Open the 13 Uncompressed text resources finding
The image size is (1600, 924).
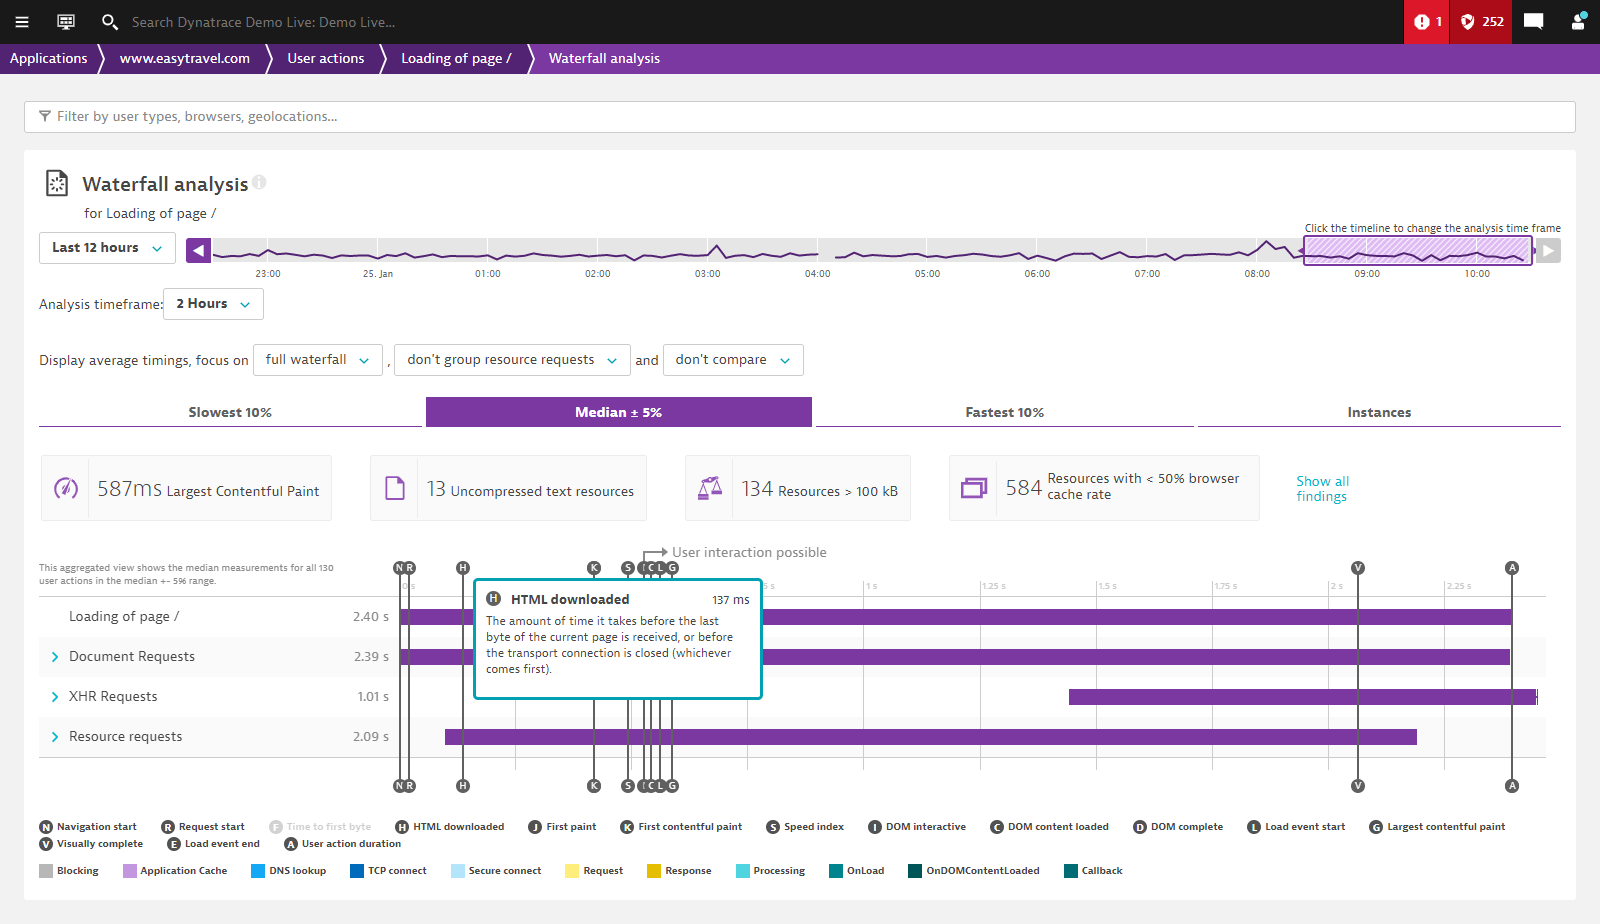pyautogui.click(x=508, y=488)
